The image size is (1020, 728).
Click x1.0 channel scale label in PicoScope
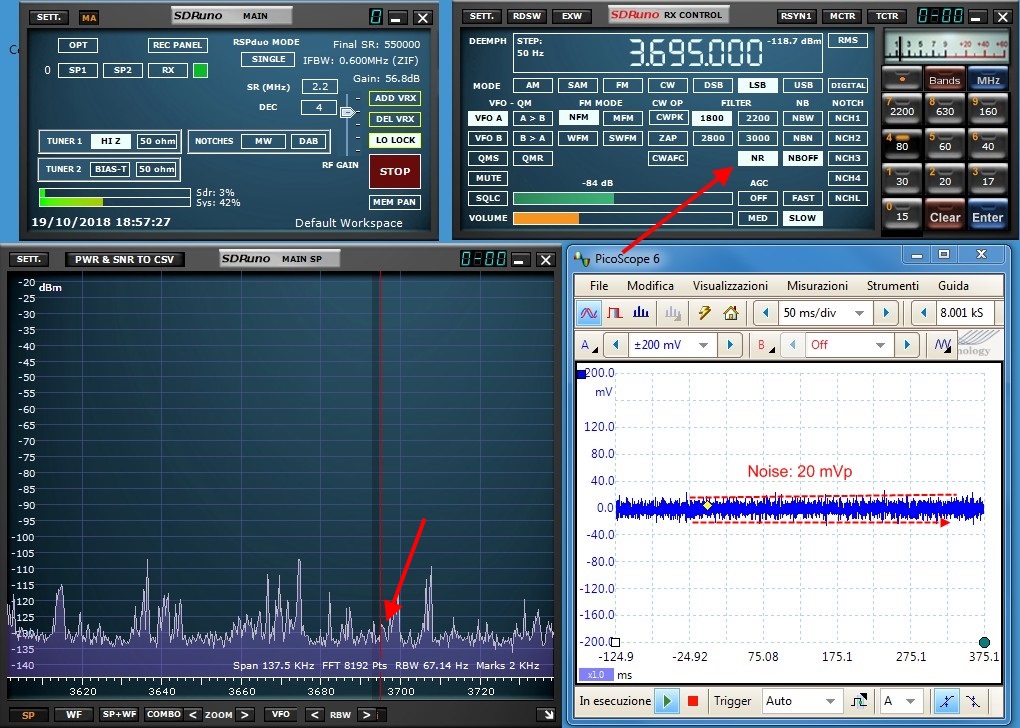[x=596, y=675]
